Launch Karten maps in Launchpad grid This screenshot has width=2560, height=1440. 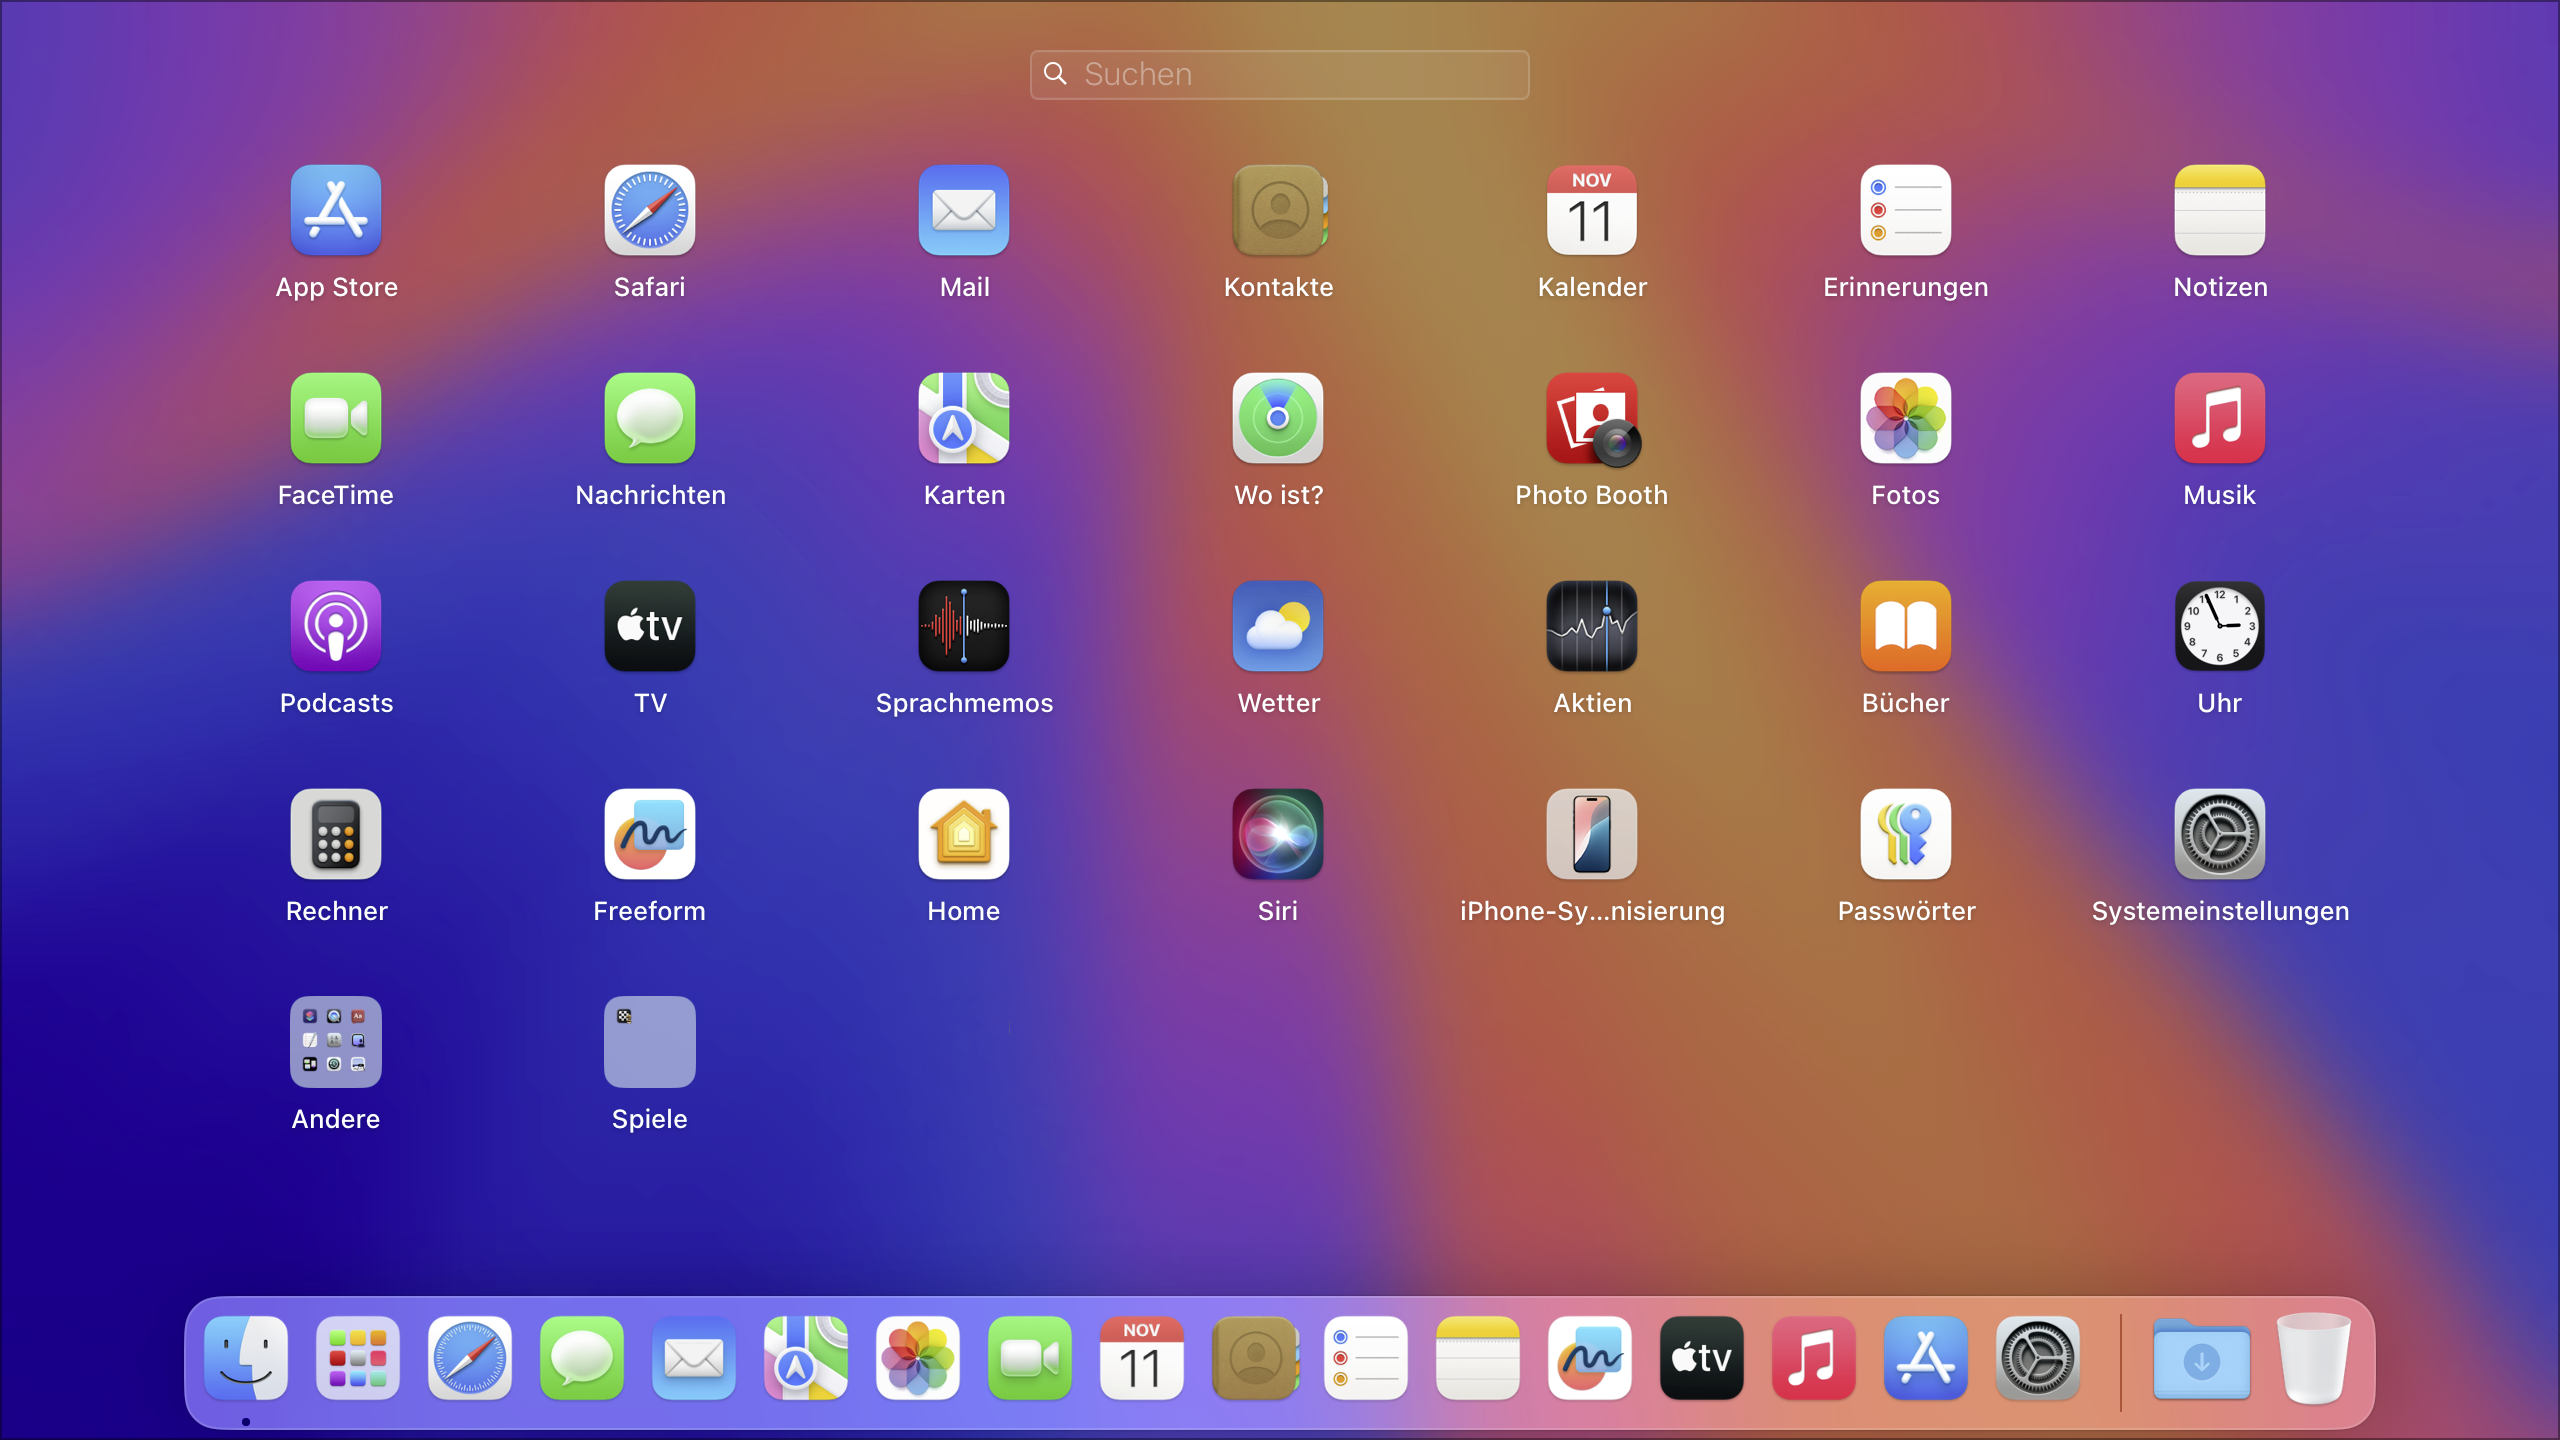[x=964, y=419]
